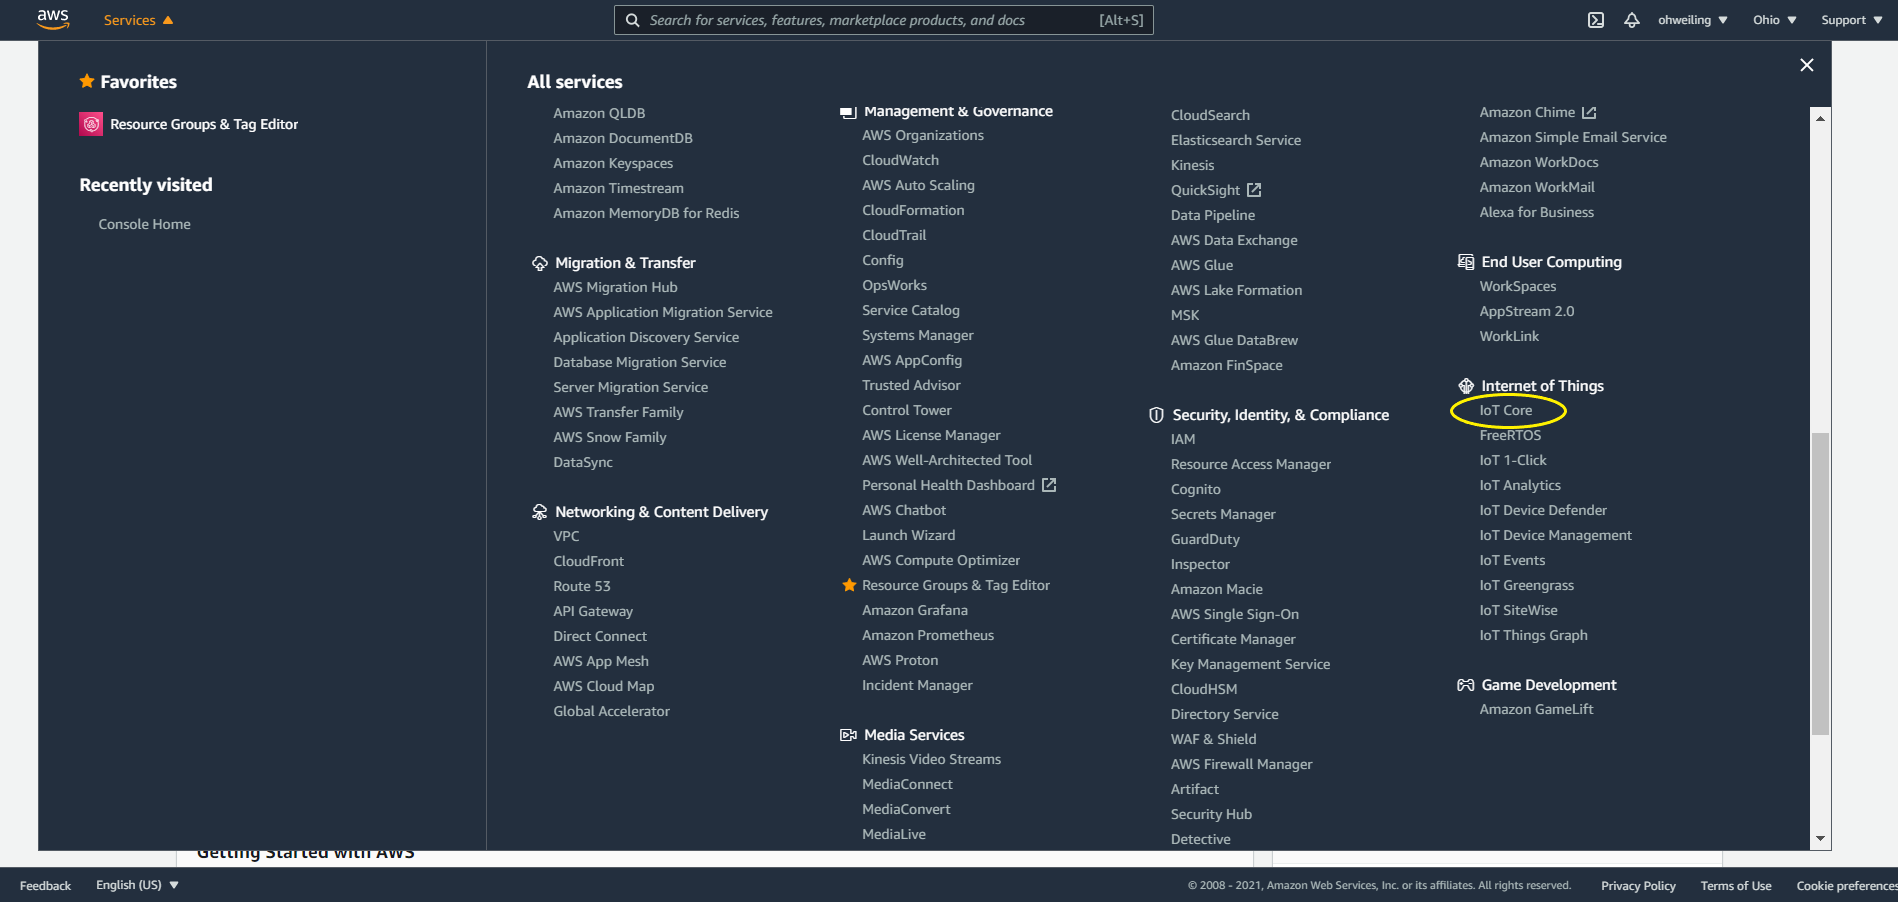Click the scrollbar down arrow in All services

[1820, 839]
